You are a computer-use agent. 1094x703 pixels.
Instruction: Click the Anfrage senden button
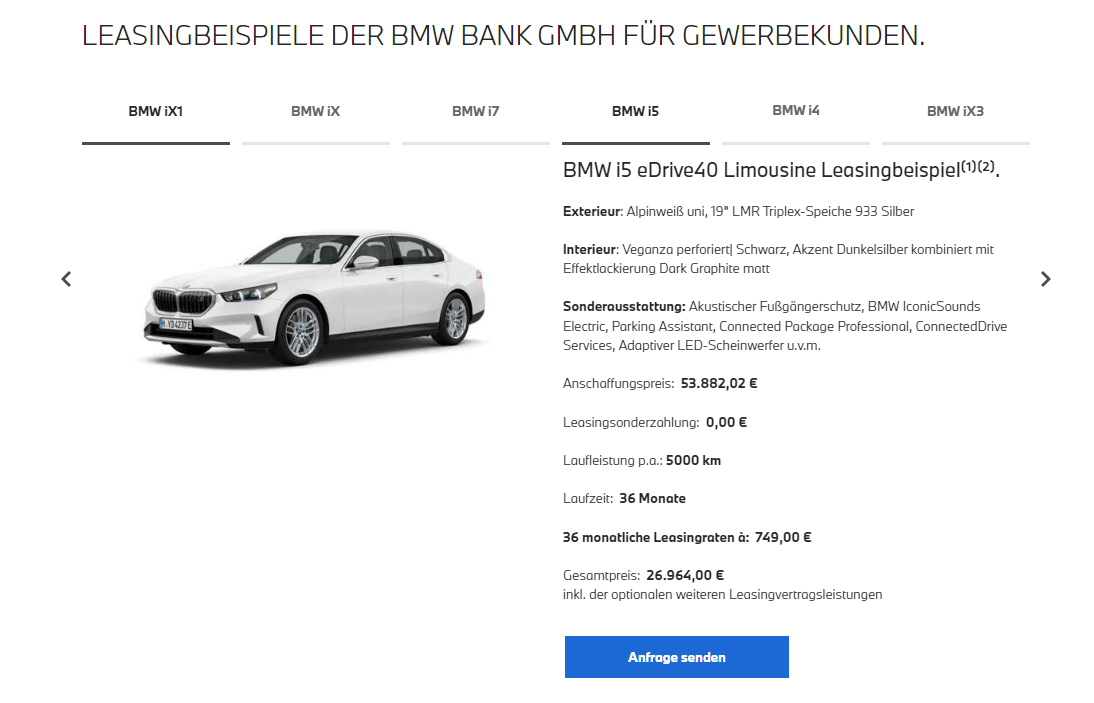coord(677,657)
